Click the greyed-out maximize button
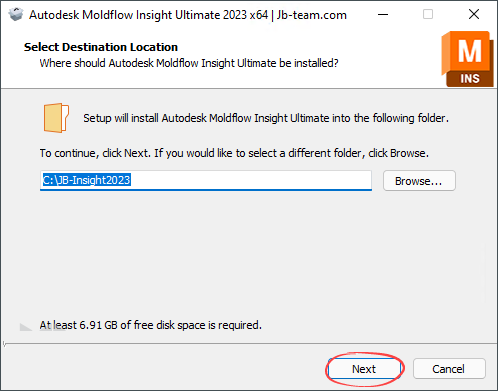The height and width of the screenshot is (391, 498). coord(428,14)
